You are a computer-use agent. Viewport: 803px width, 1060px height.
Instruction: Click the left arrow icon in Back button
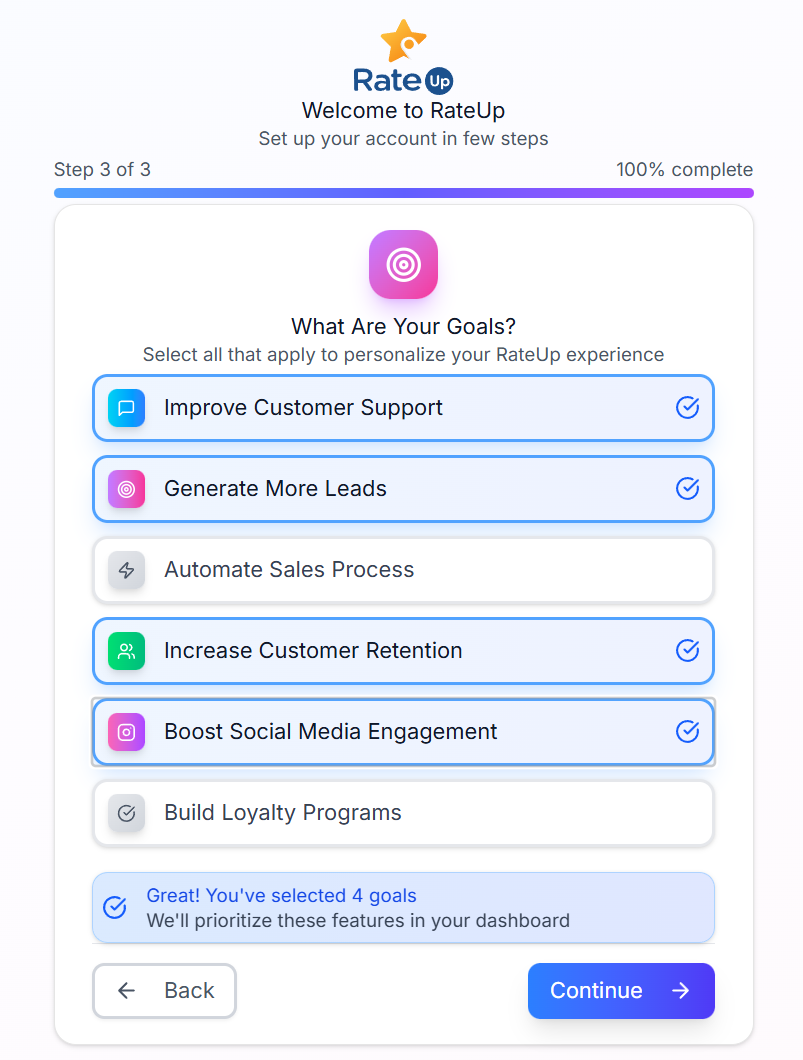(127, 991)
